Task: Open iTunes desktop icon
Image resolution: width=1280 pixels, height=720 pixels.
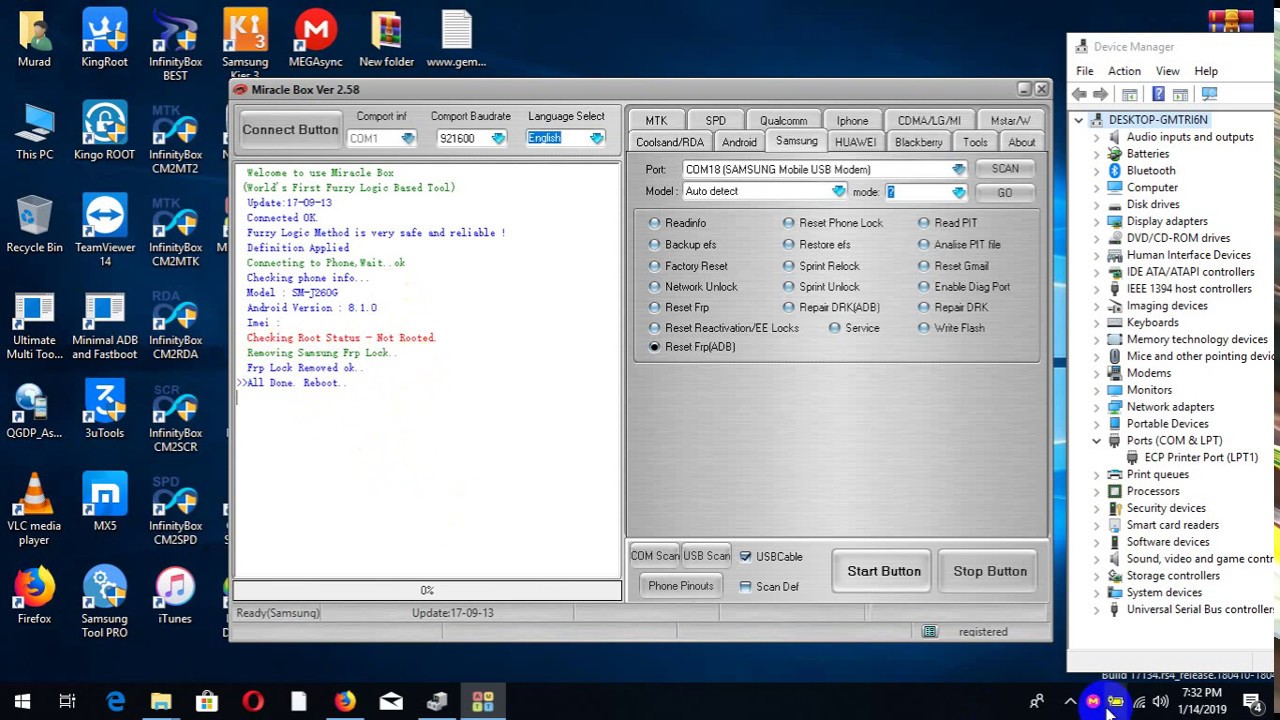Action: pos(175,596)
